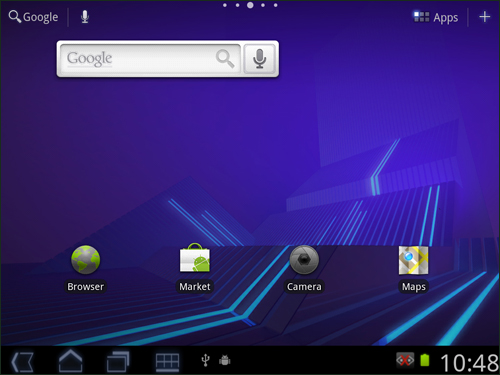
Task: Tap the microphone button in search widget
Action: [260, 59]
